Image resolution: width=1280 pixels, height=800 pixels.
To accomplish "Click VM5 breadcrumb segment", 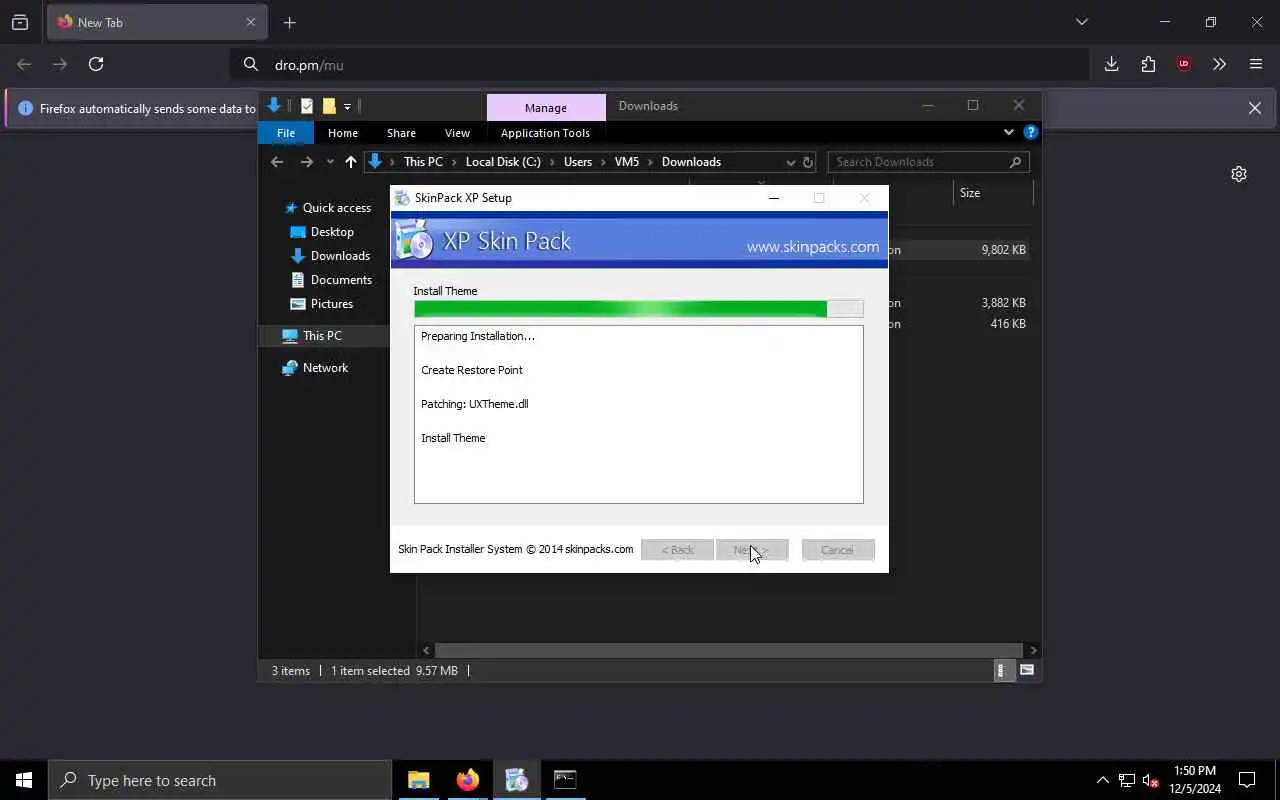I will pos(627,162).
